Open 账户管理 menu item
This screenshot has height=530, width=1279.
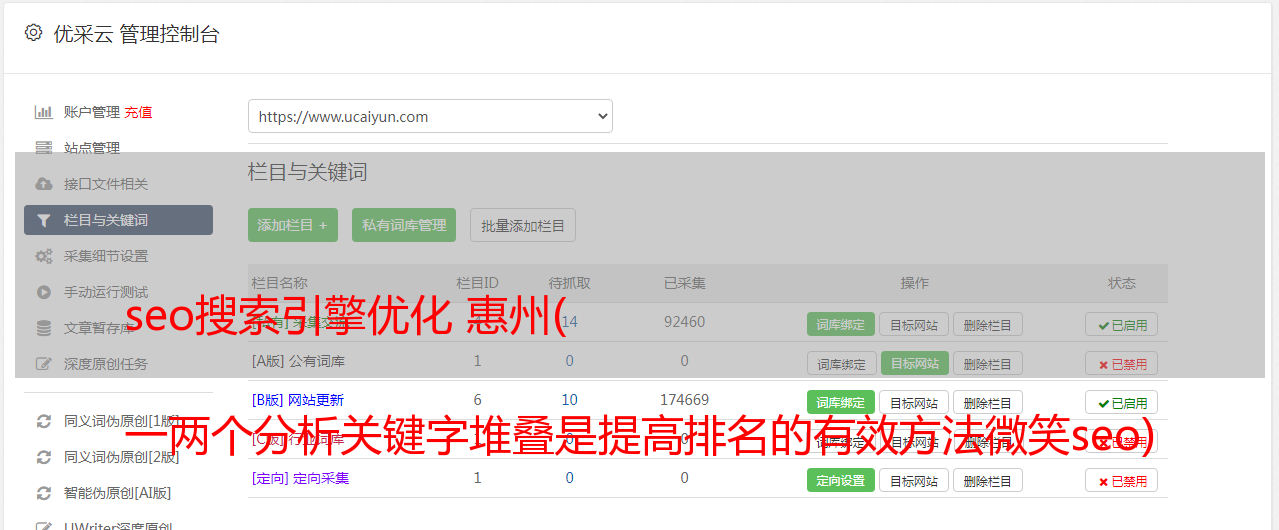tap(92, 112)
